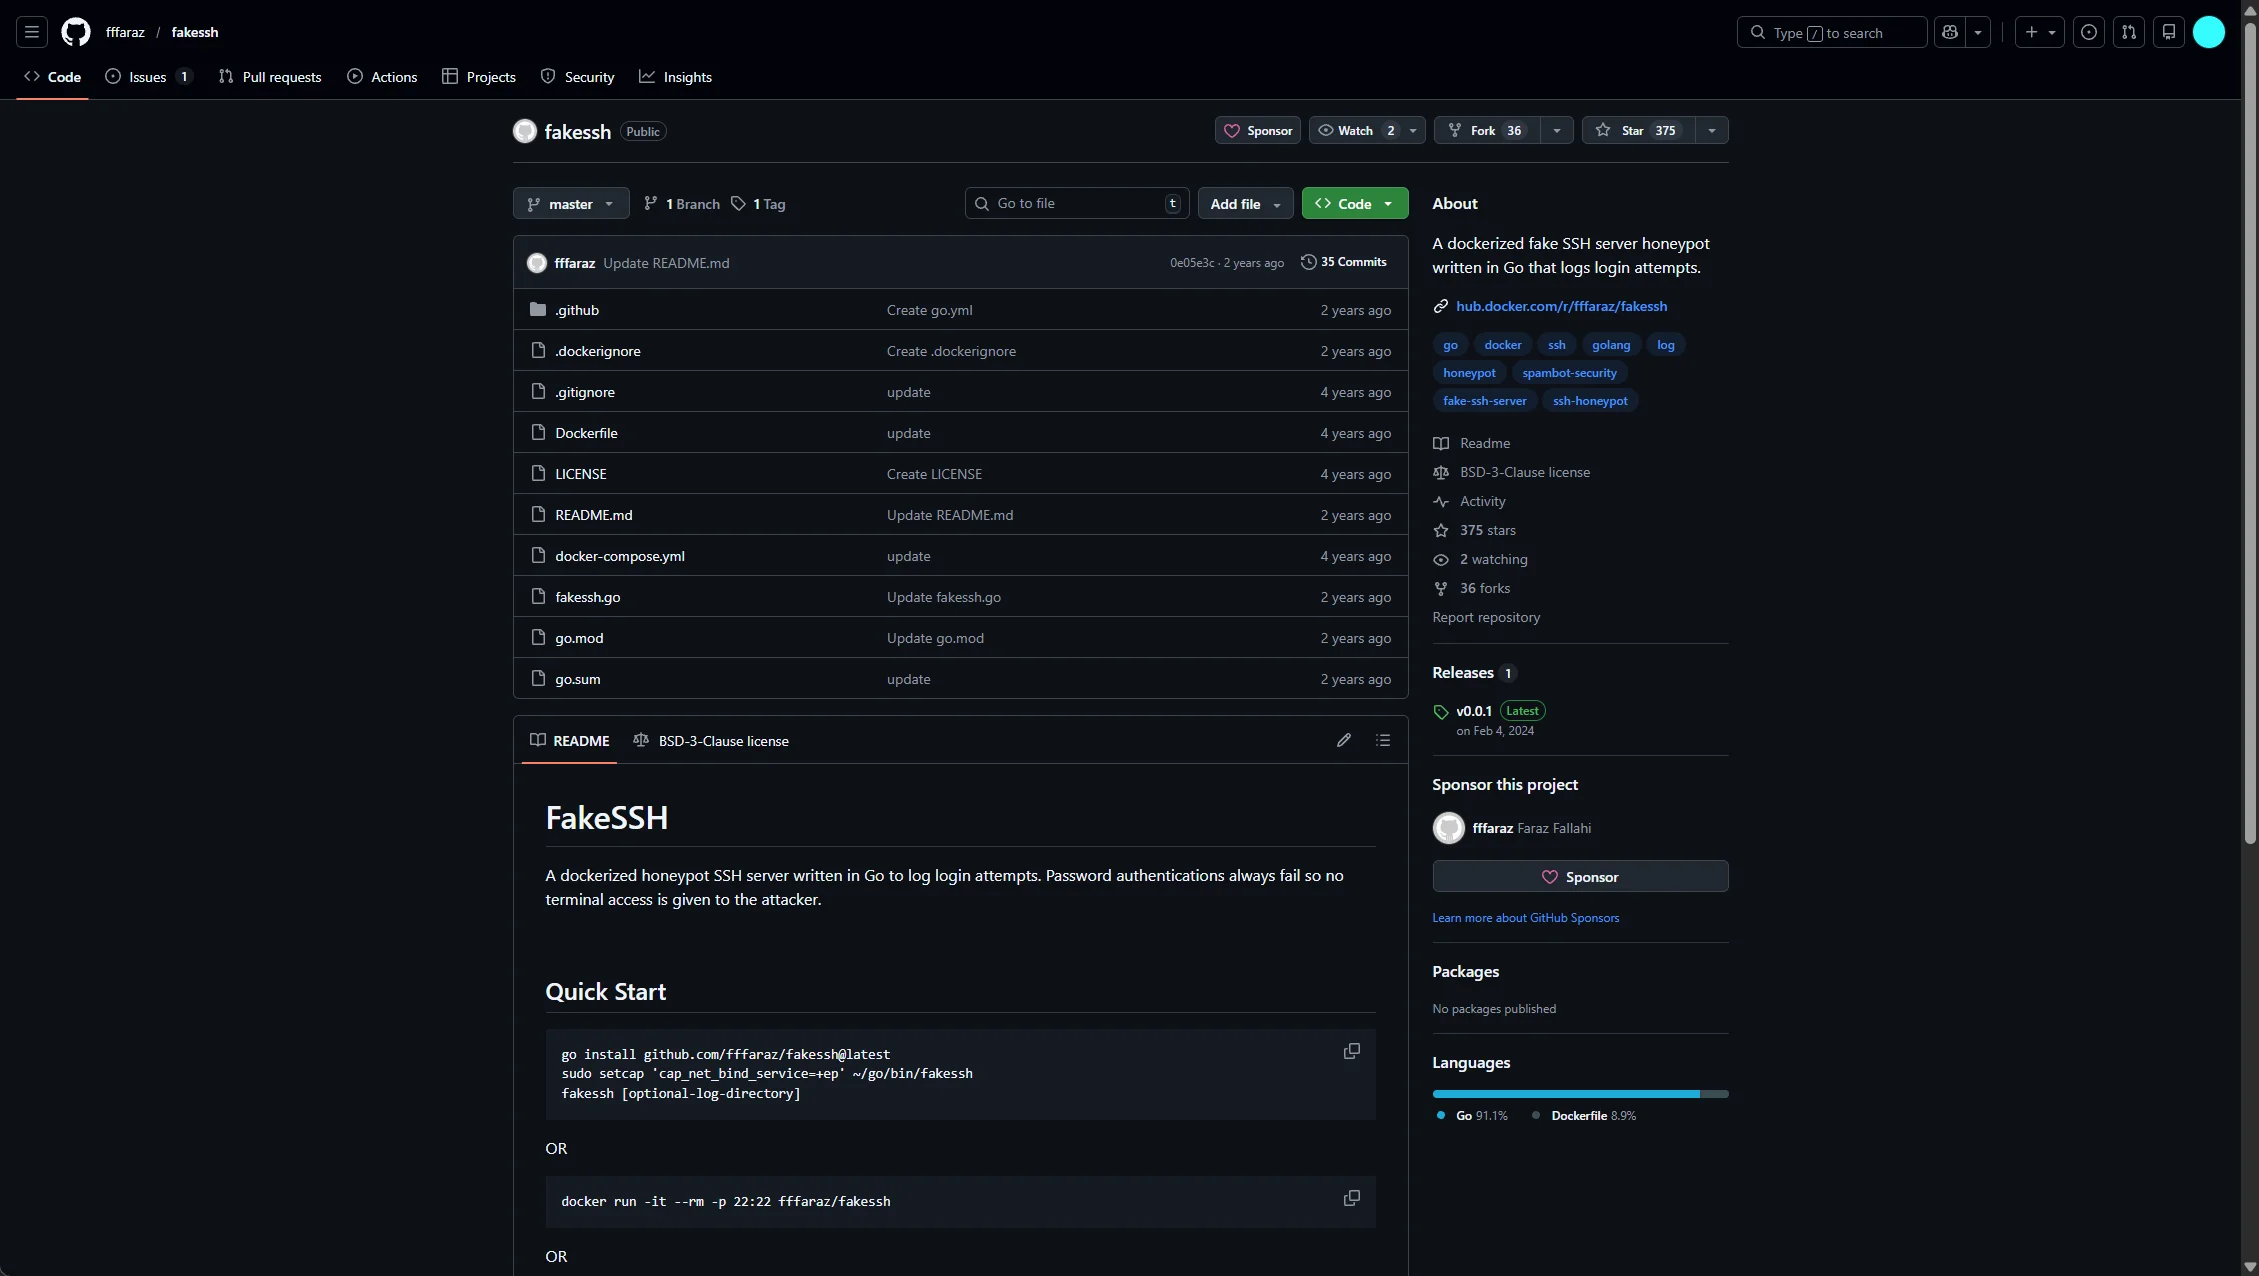The image size is (2259, 1276).
Task: Click the GitHub logo home icon
Action: [x=76, y=32]
